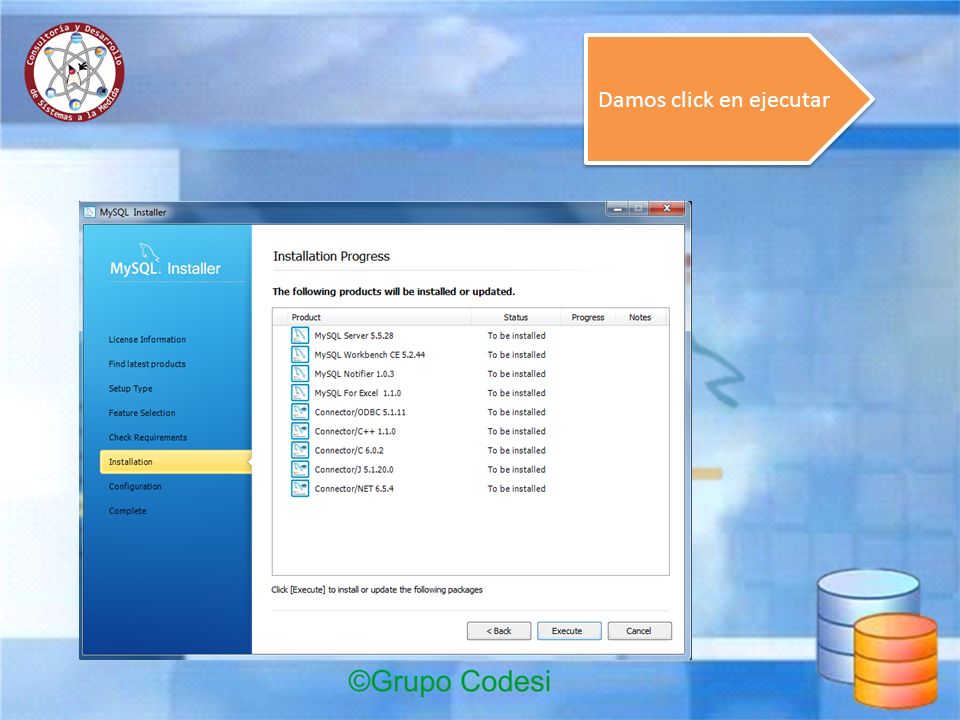960x720 pixels.
Task: Click 'To be installed' status for MySQL Notifier
Action: tap(516, 373)
